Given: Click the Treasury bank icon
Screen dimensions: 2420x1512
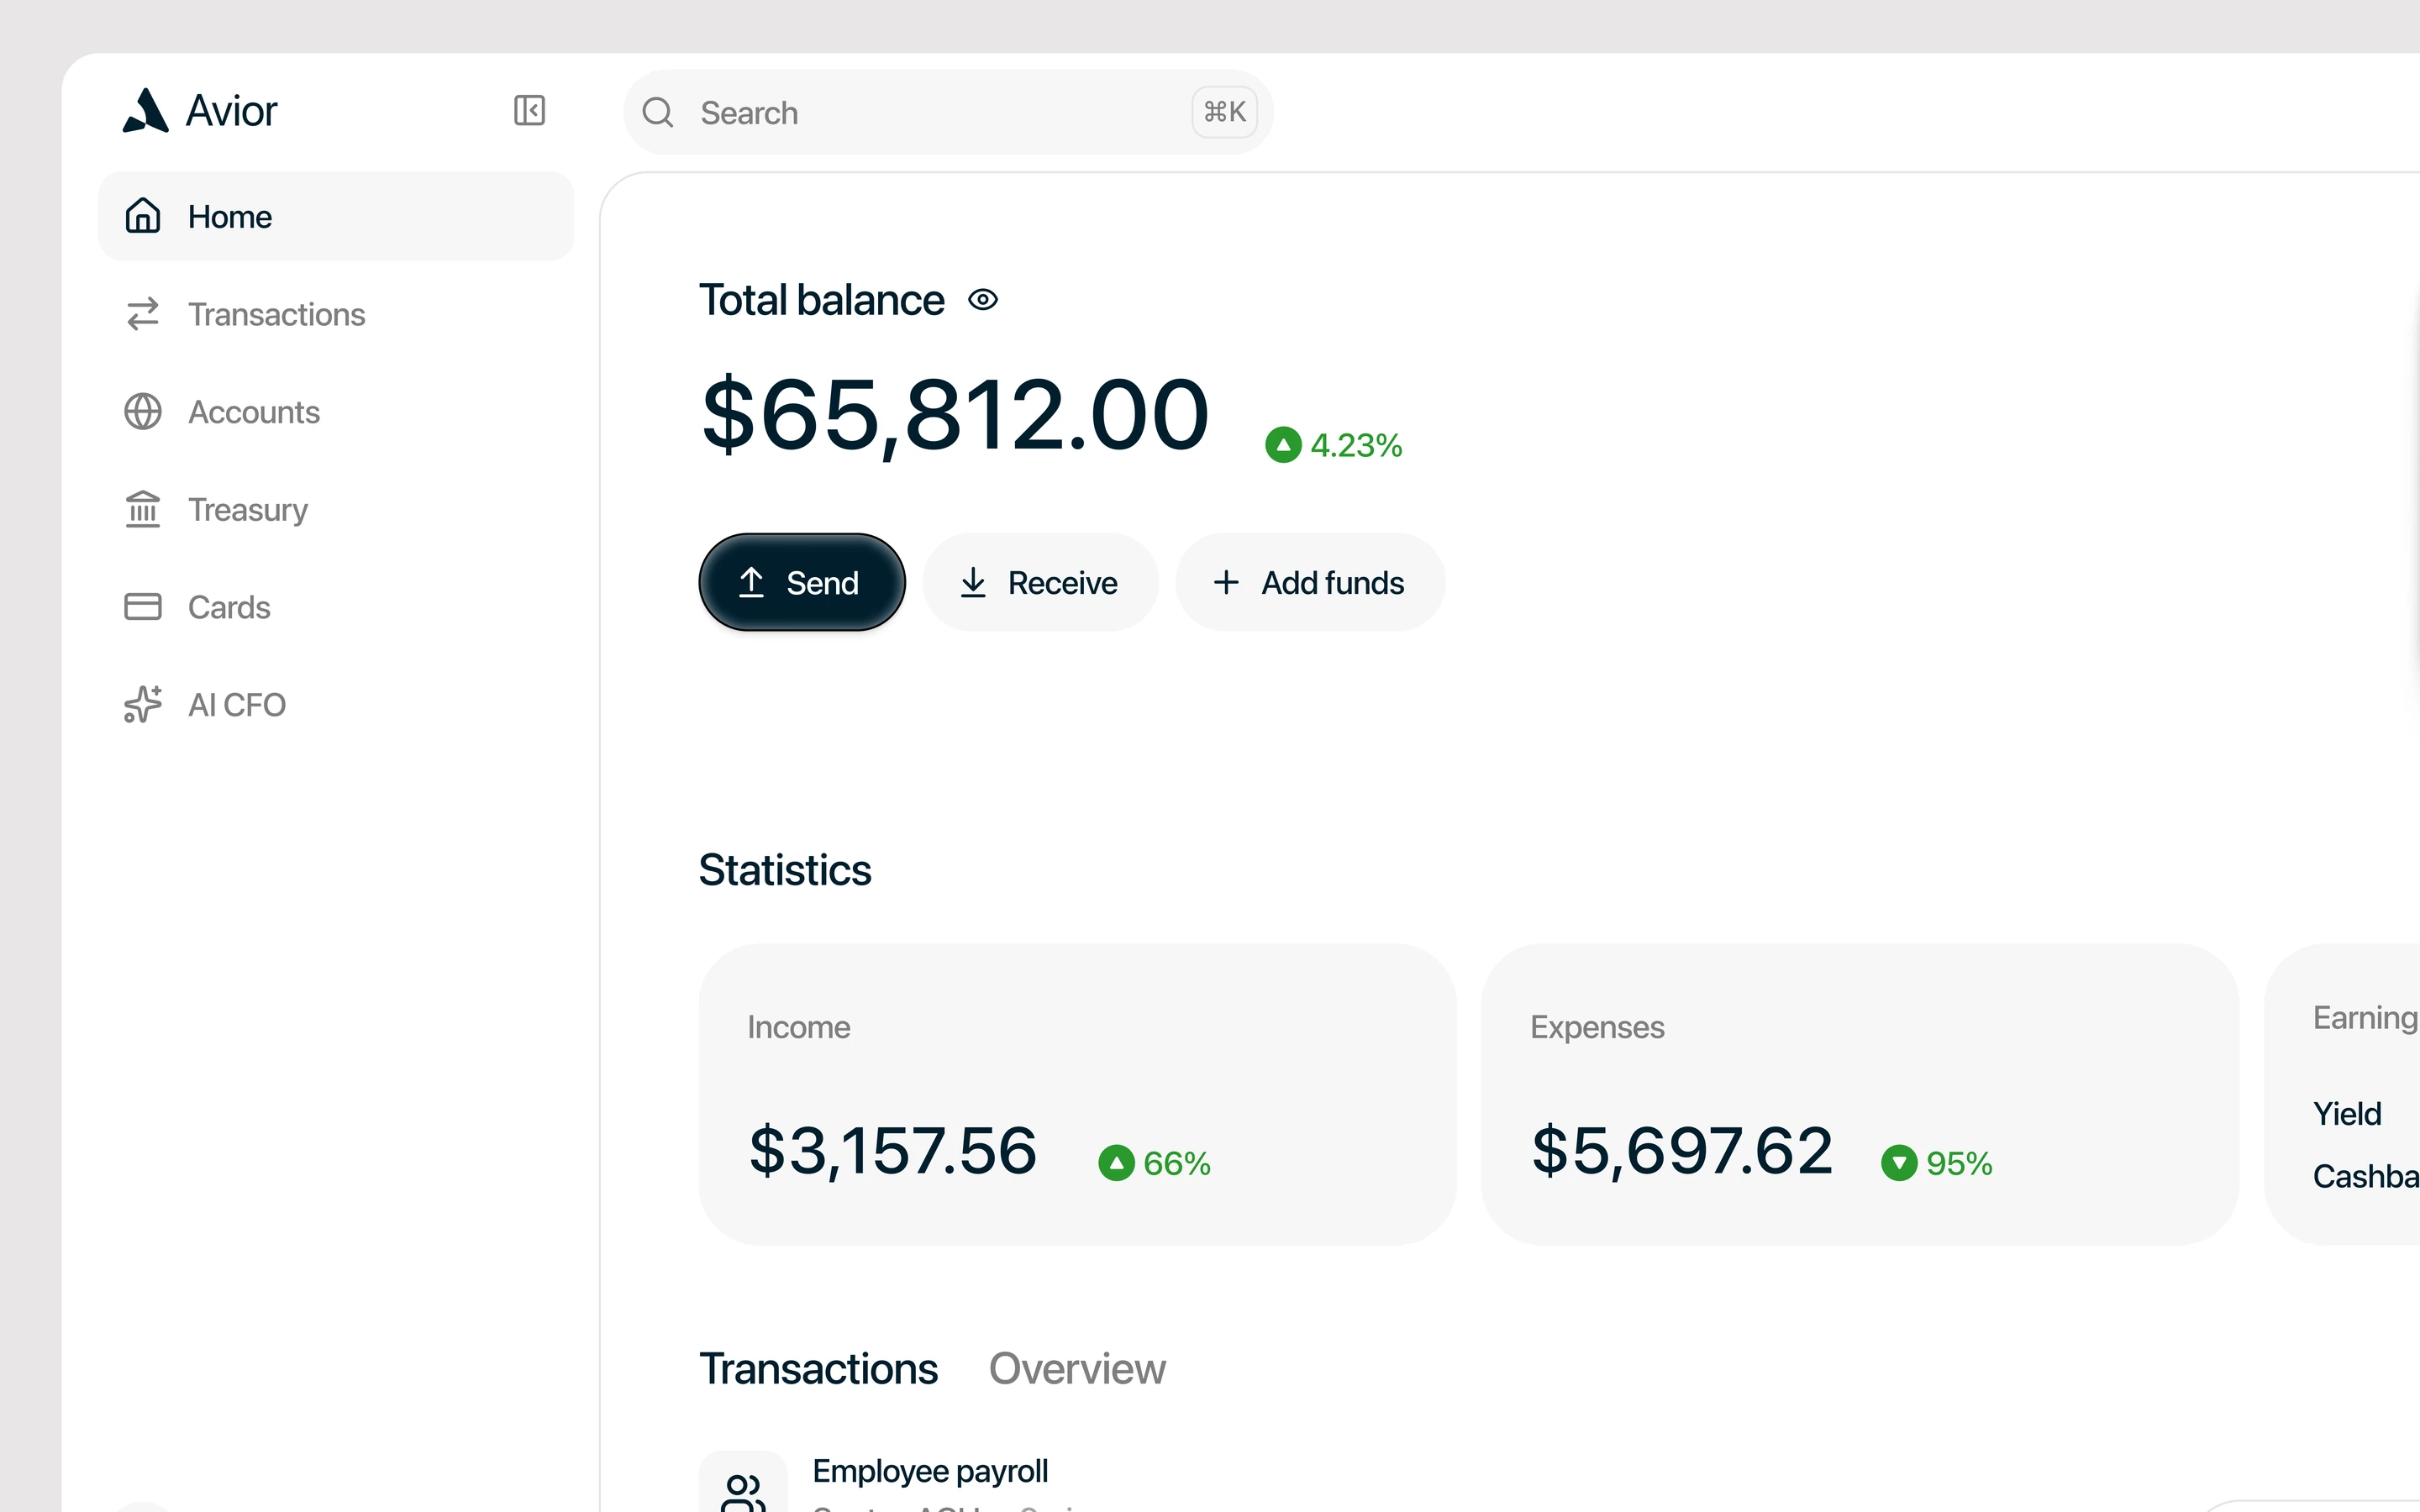Looking at the screenshot, I should [x=143, y=509].
